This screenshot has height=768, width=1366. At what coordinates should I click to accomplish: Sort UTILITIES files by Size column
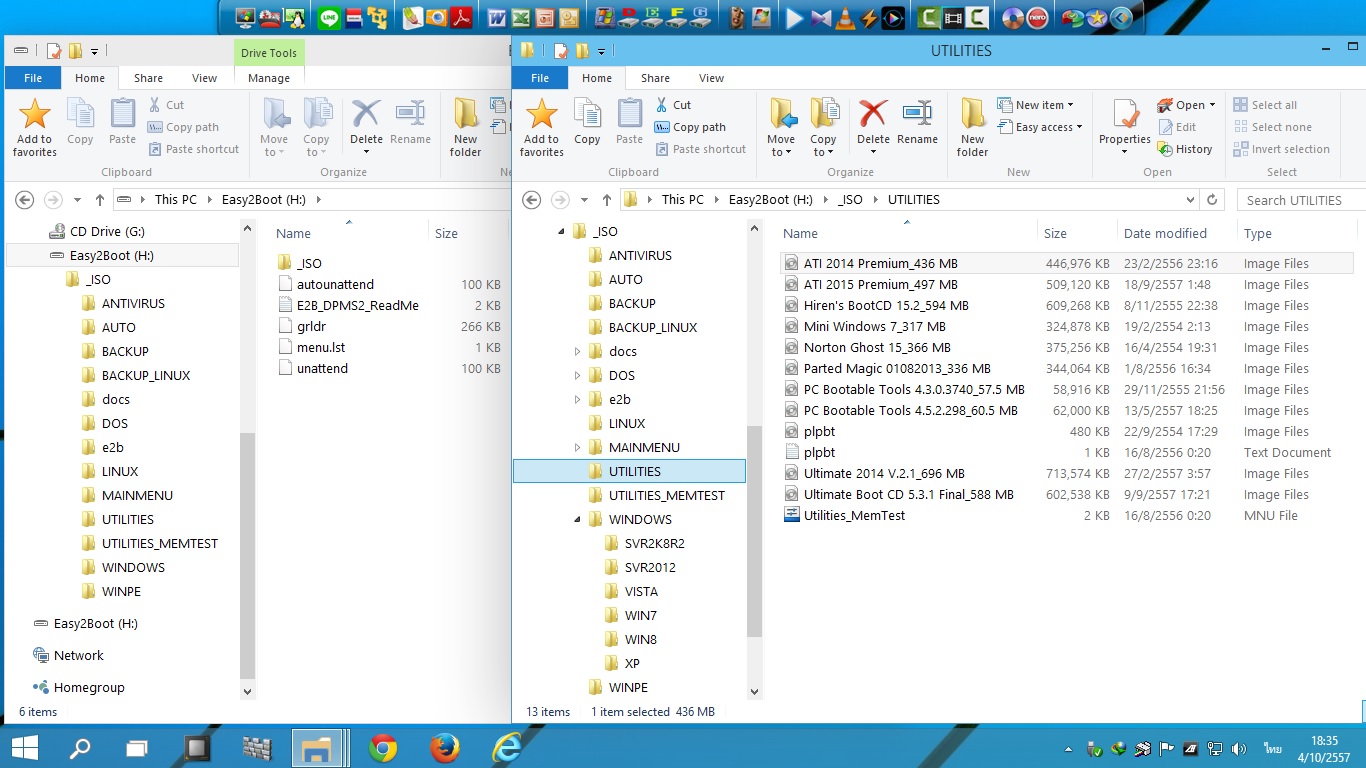click(1076, 233)
